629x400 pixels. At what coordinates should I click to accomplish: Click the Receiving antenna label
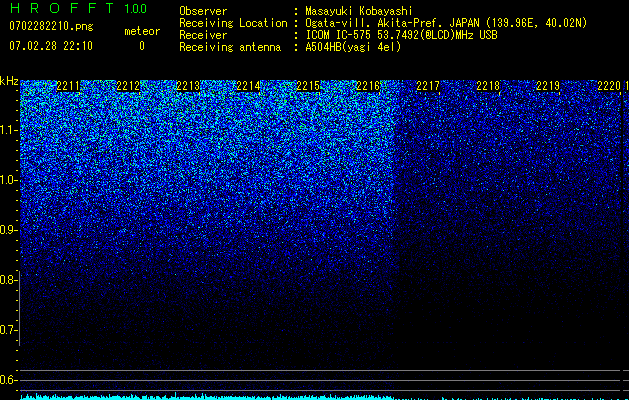(230, 47)
